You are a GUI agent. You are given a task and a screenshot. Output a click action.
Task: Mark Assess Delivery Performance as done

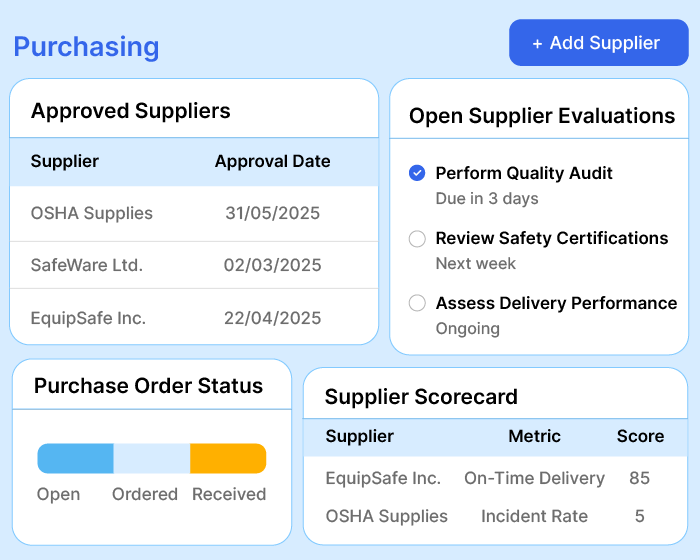417,303
